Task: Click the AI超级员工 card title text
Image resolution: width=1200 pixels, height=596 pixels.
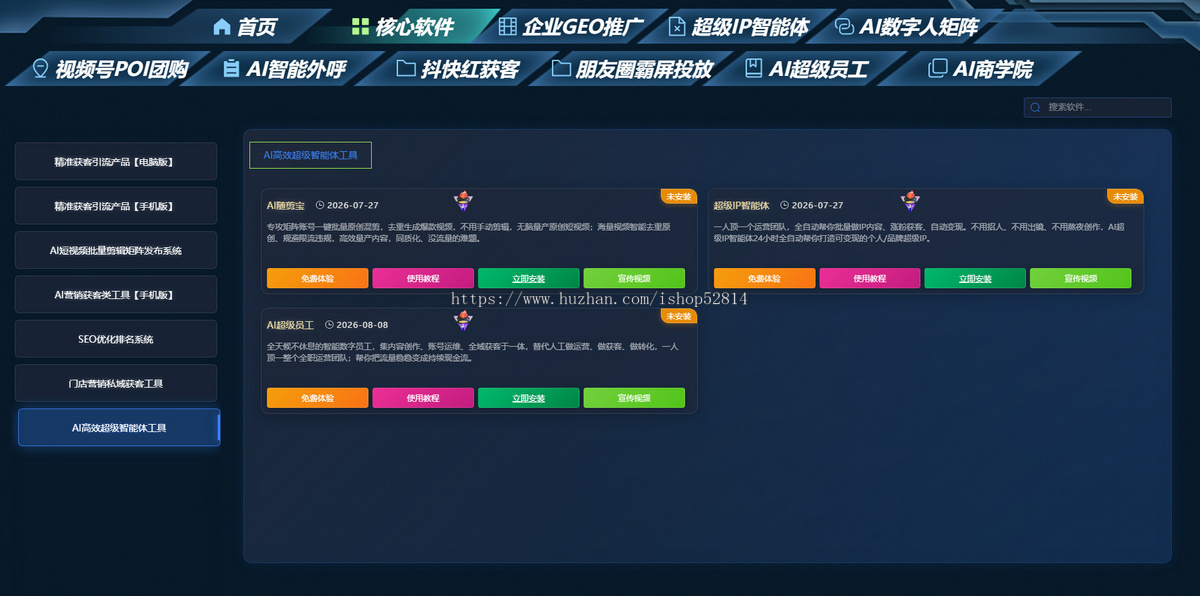Action: 290,325
